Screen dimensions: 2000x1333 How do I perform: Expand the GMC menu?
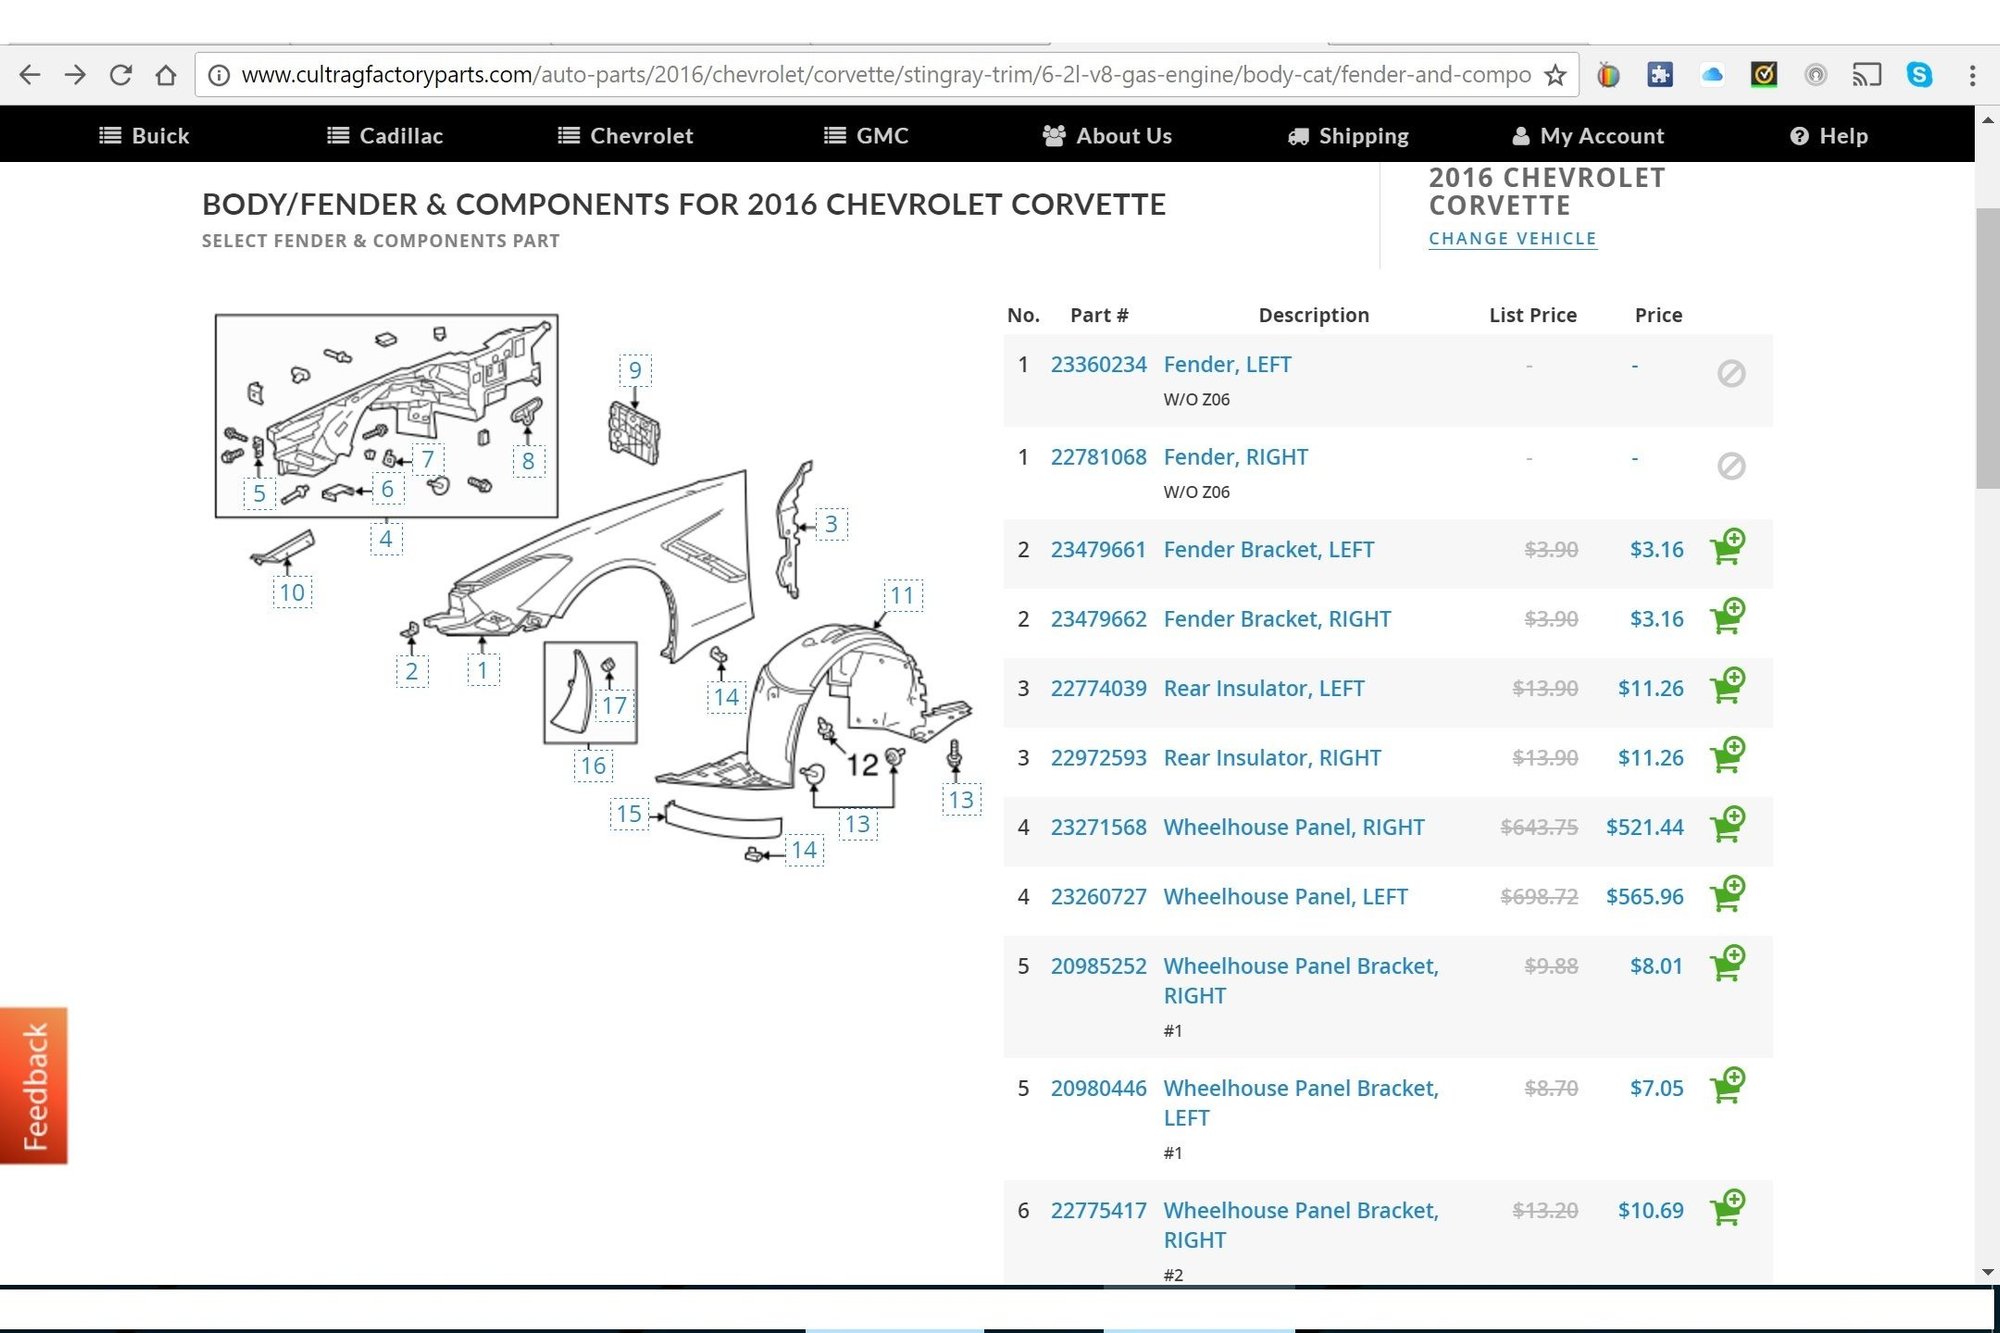pyautogui.click(x=866, y=136)
